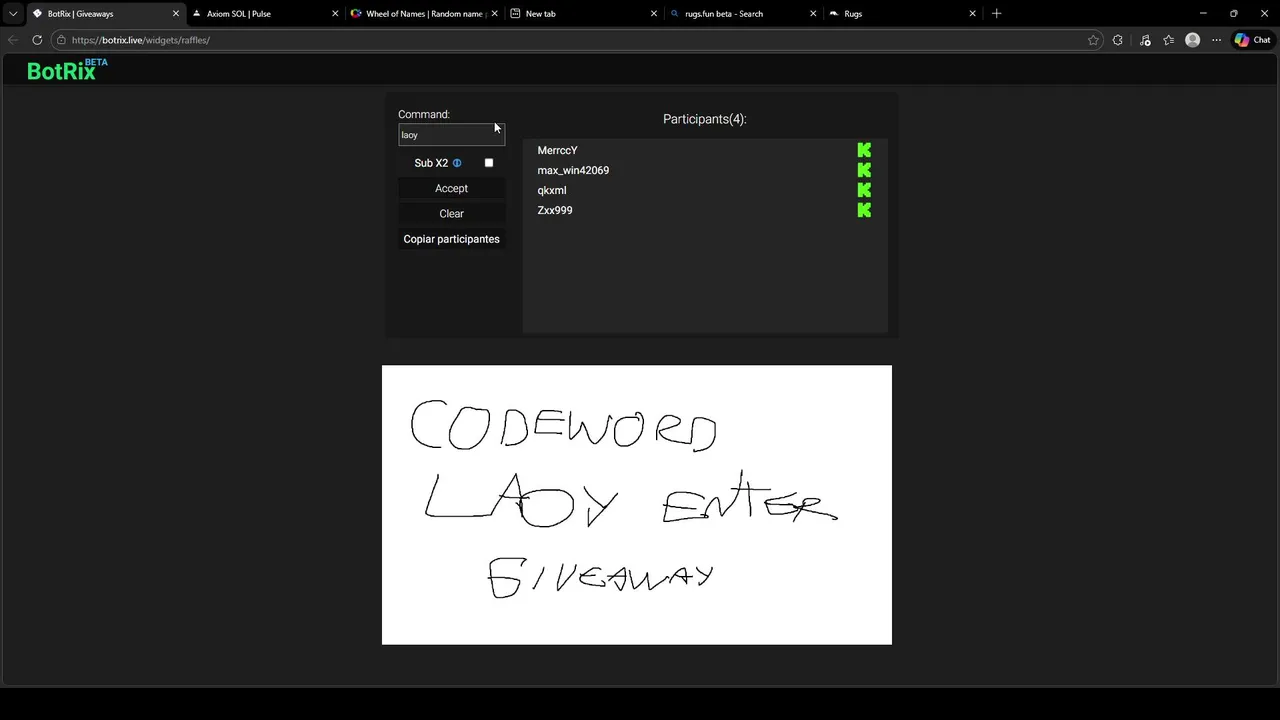Click the Clear button
1280x720 pixels.
[451, 213]
